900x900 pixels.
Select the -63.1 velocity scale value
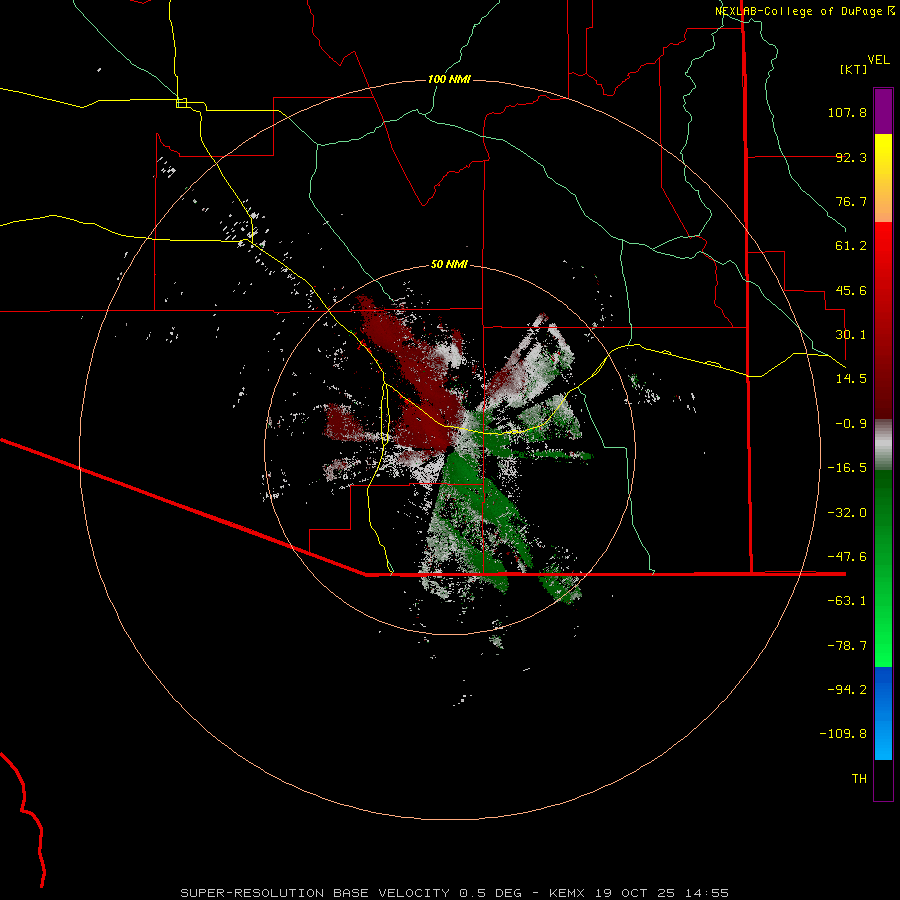tap(847, 601)
